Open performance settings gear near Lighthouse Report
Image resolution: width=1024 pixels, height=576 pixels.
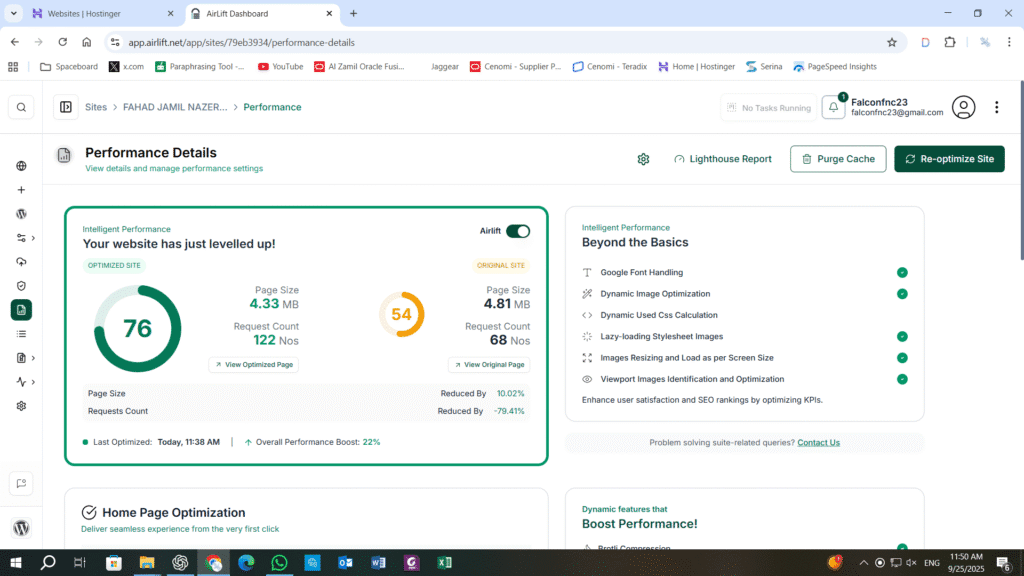pos(643,159)
